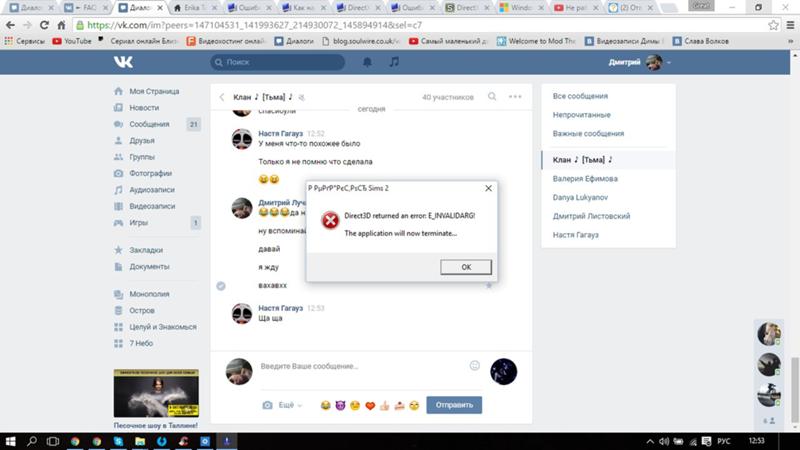The width and height of the screenshot is (800, 450).
Task: Click the Видеозаписи film icon in sidebar
Action: (x=118, y=206)
